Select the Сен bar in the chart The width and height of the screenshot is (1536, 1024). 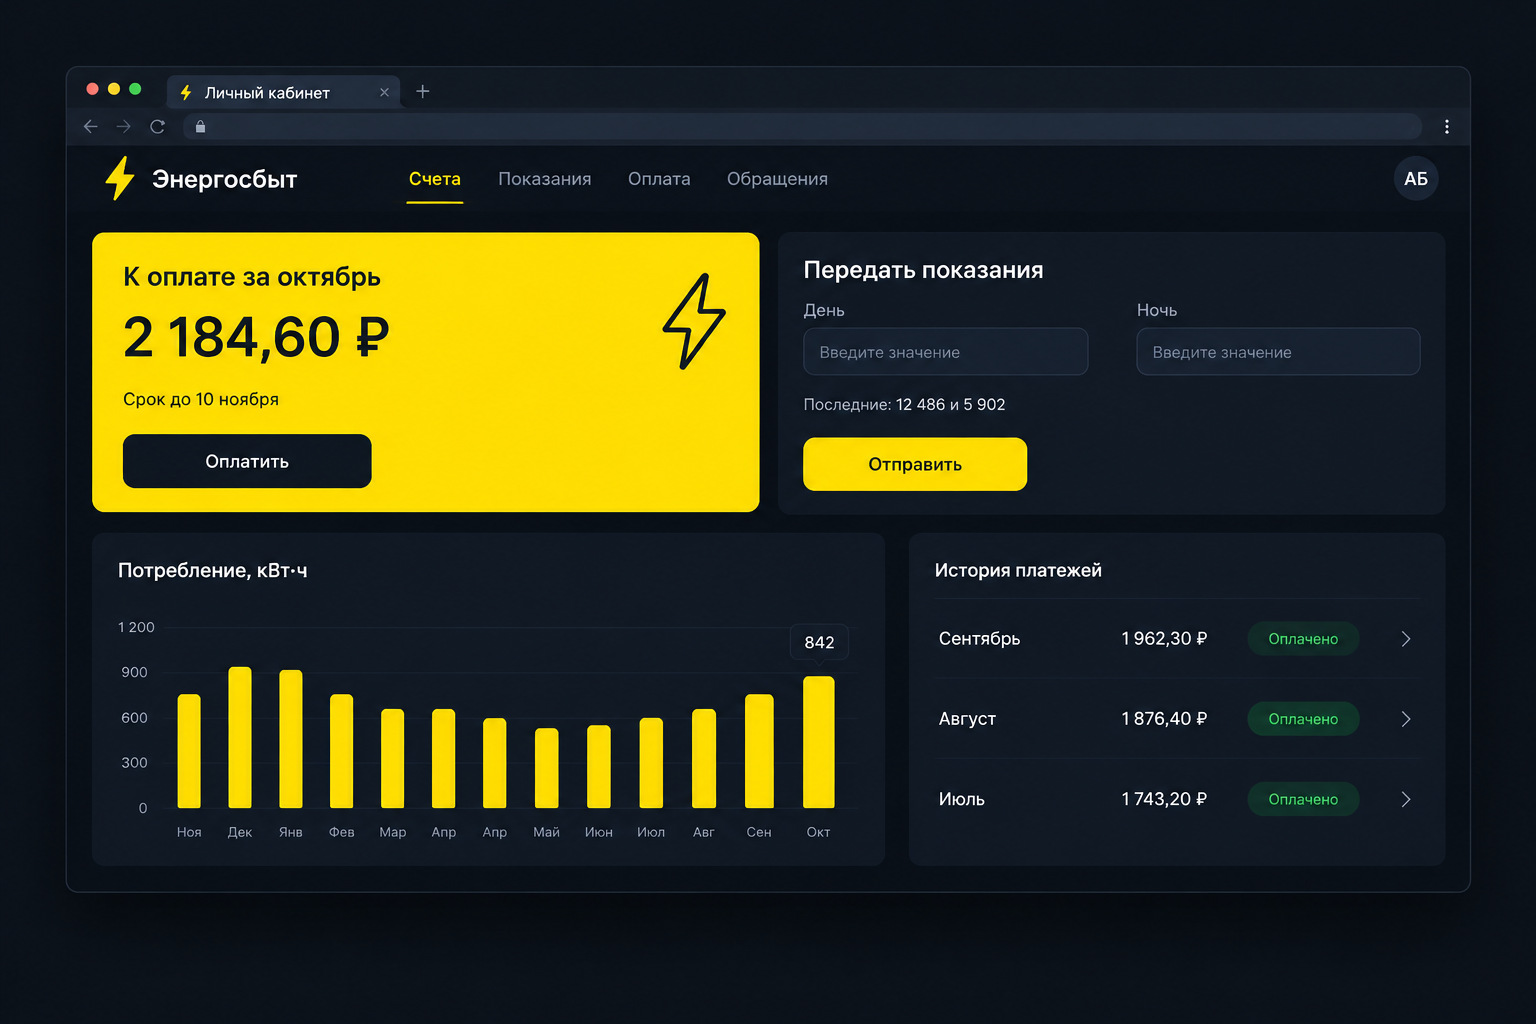[759, 751]
